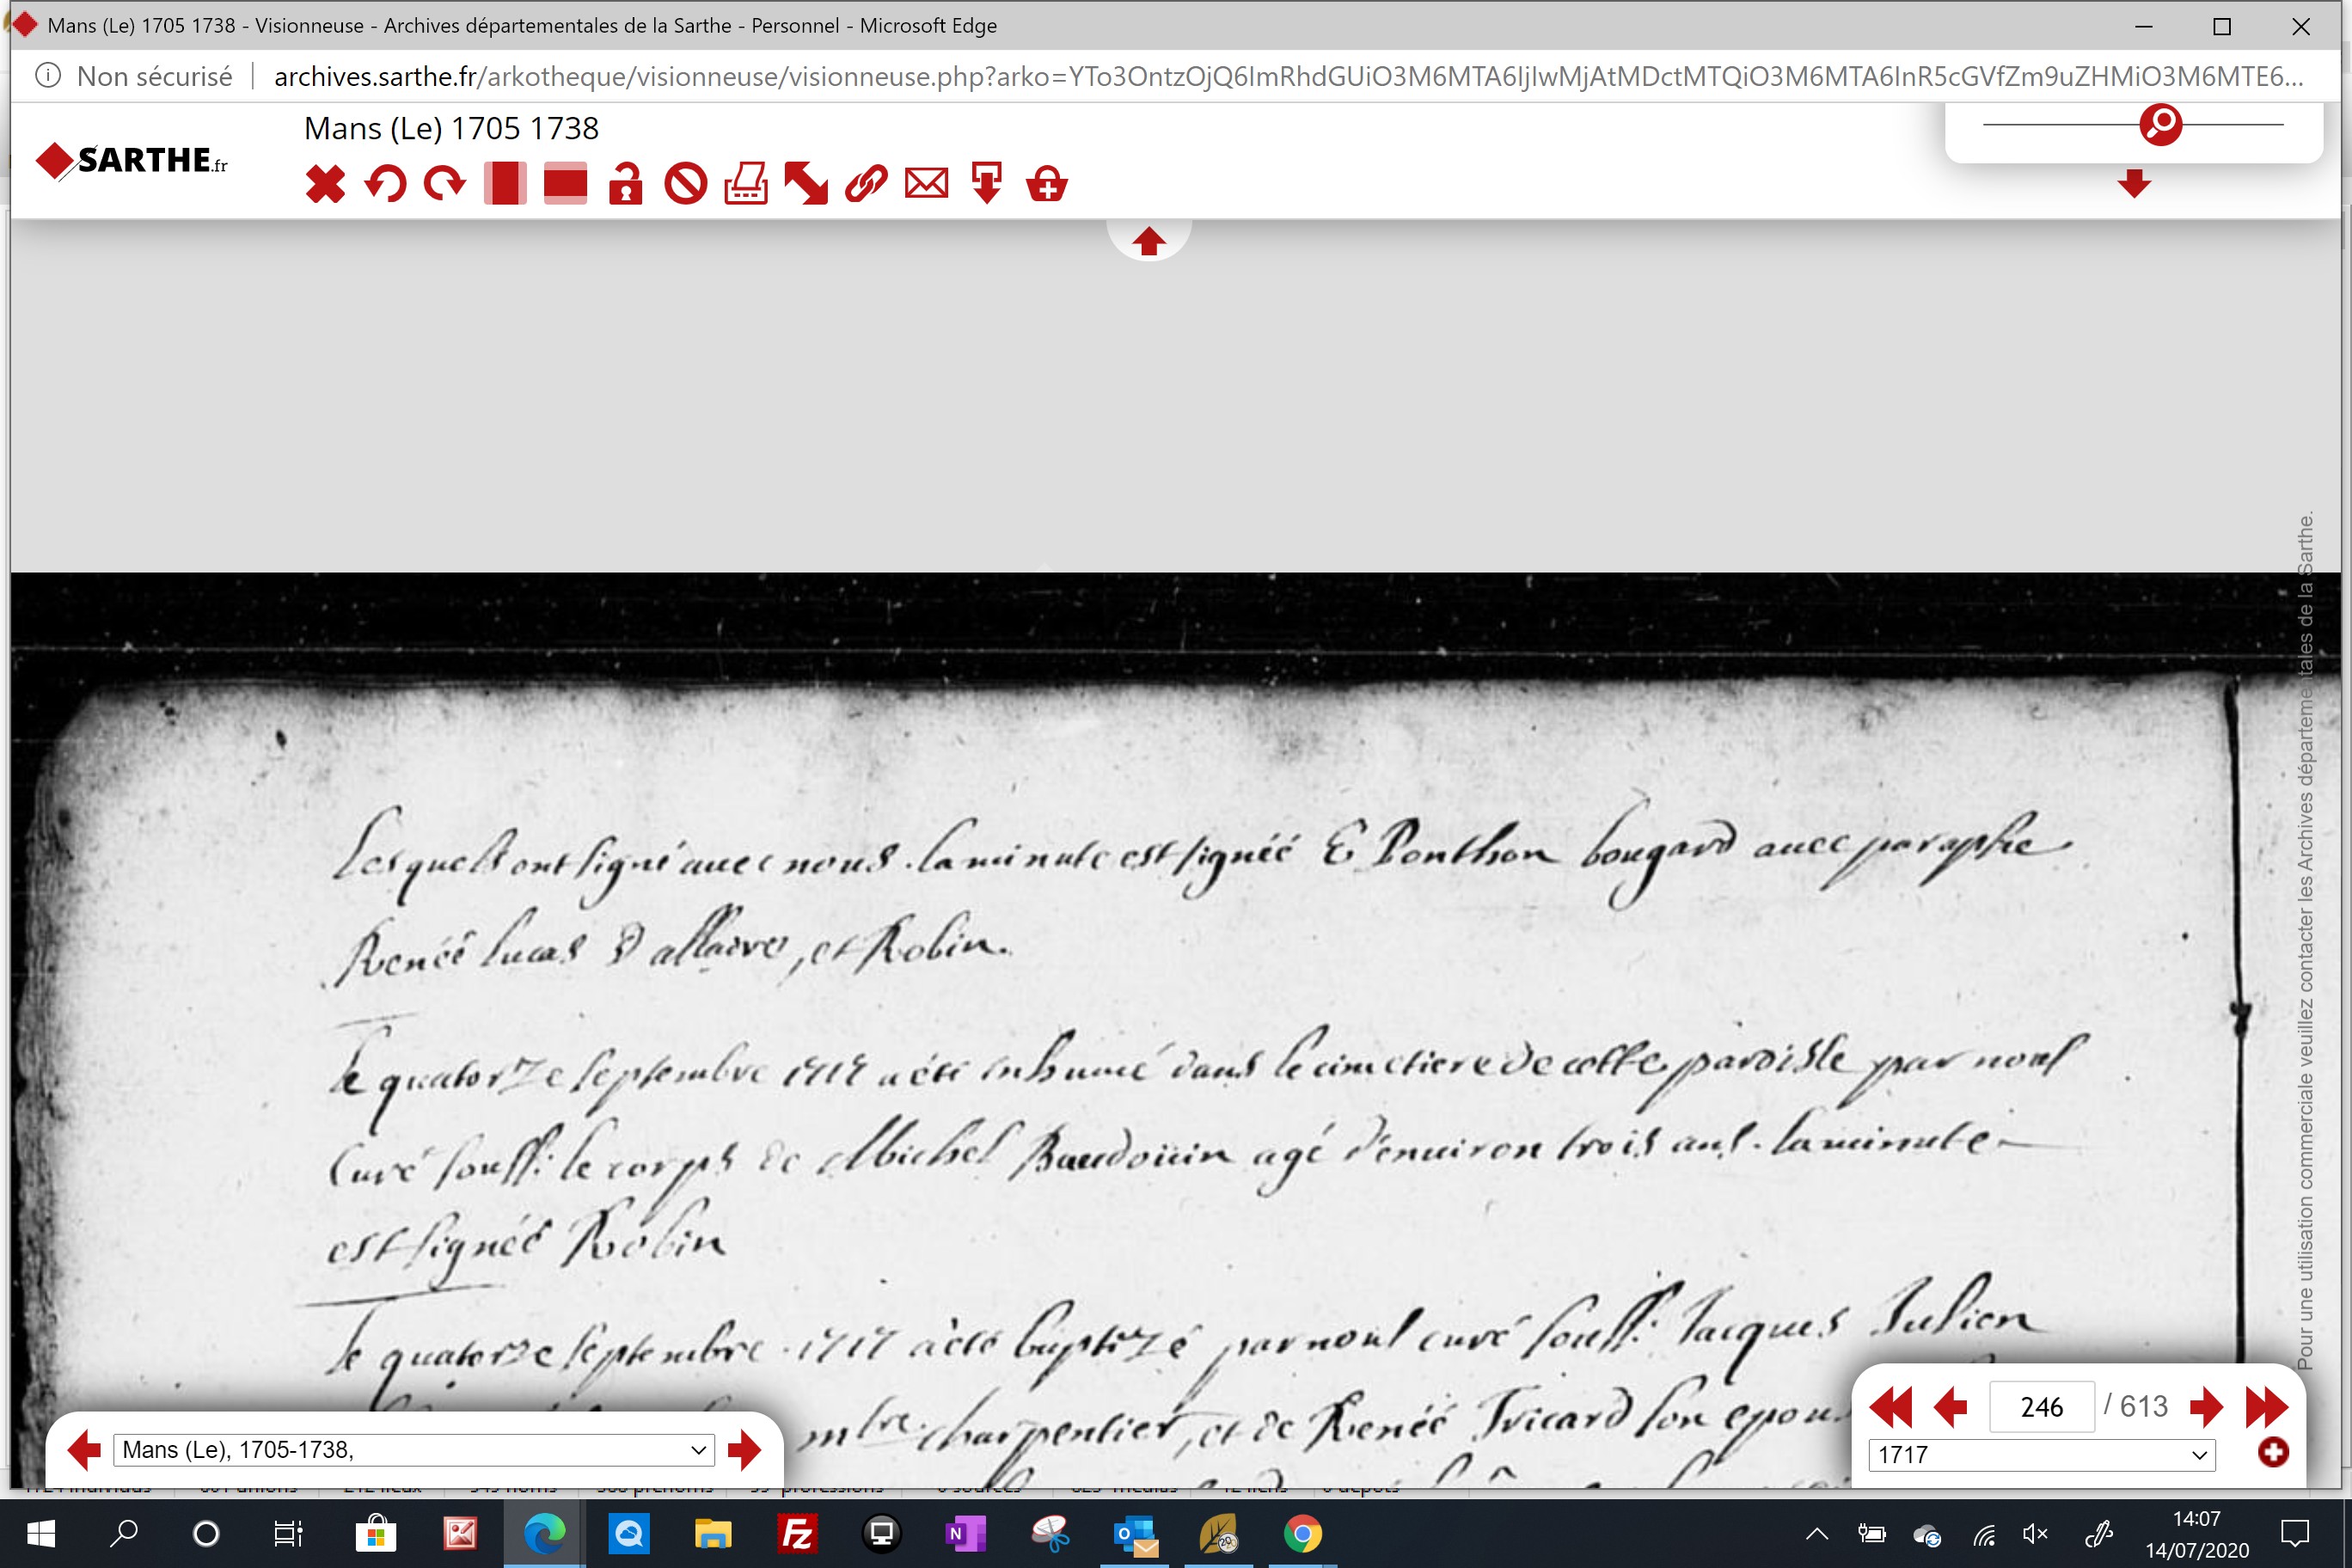
Task: Fit image to page width
Action: pyautogui.click(x=565, y=184)
